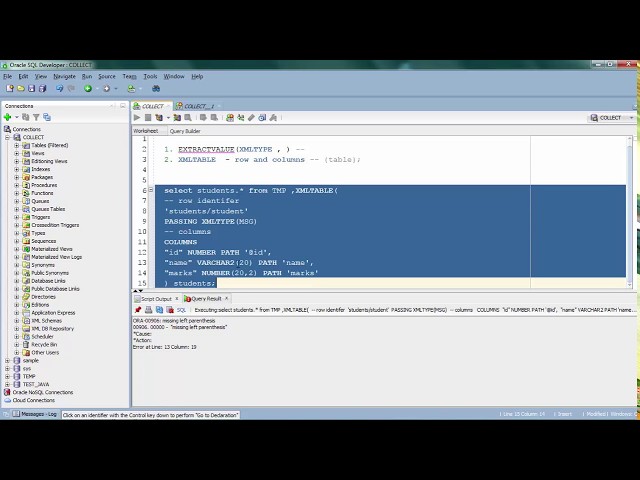Click the Undo arrow icon in main toolbar
The height and width of the screenshot is (480, 640).
(60, 88)
